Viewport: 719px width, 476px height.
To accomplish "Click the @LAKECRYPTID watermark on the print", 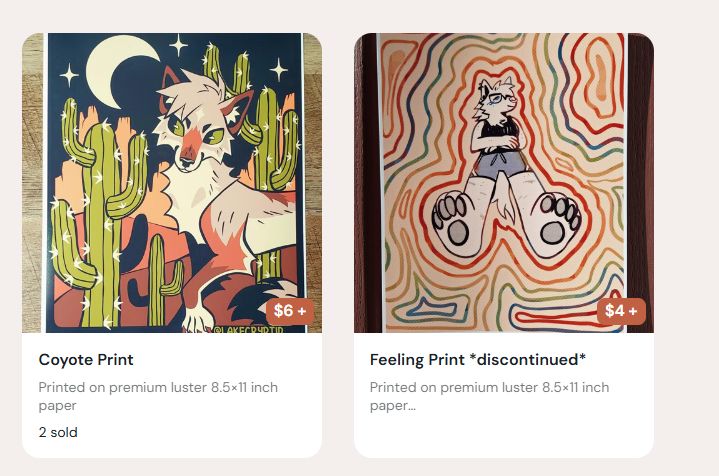I will [x=248, y=329].
